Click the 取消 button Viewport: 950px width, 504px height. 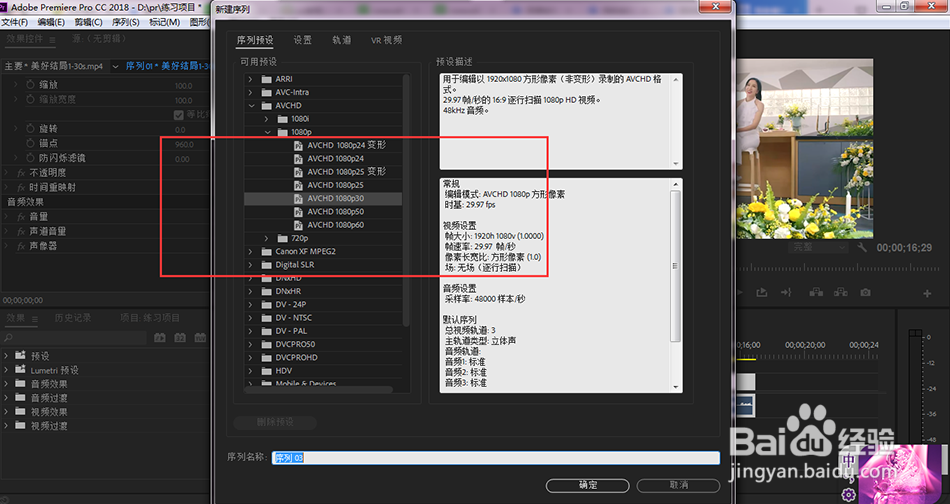(679, 485)
